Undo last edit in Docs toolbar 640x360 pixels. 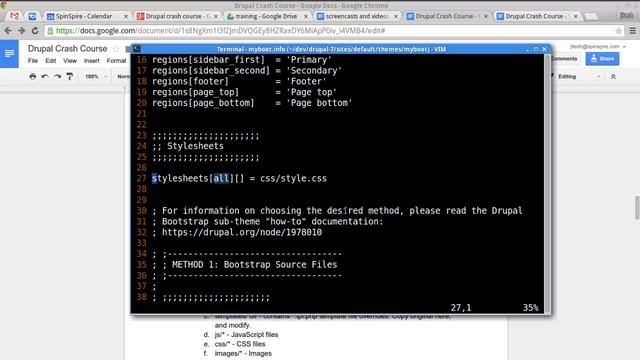(45, 76)
